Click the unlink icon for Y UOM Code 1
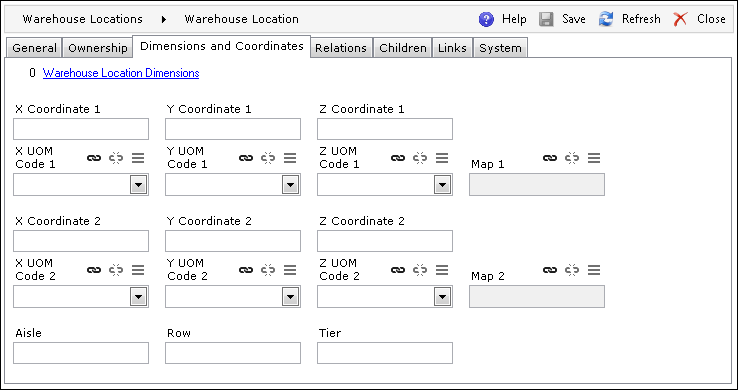Viewport: 738px width, 390px height. (x=268, y=159)
